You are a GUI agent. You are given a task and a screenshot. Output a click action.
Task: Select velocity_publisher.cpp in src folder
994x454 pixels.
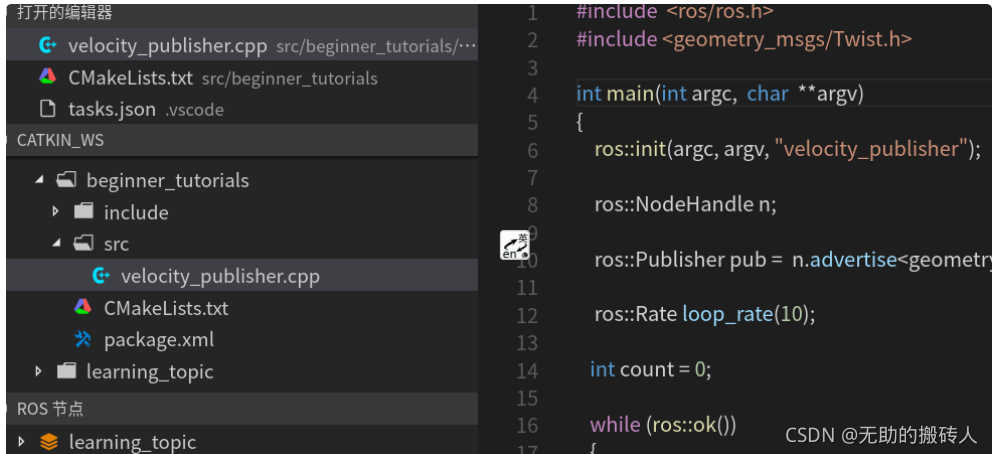242,276
